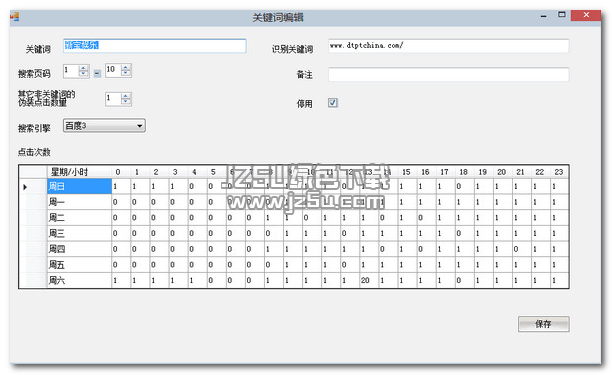Click the 周四 hour 21 cell showing 0
Viewport: 612px width, 375px height.
coord(523,249)
